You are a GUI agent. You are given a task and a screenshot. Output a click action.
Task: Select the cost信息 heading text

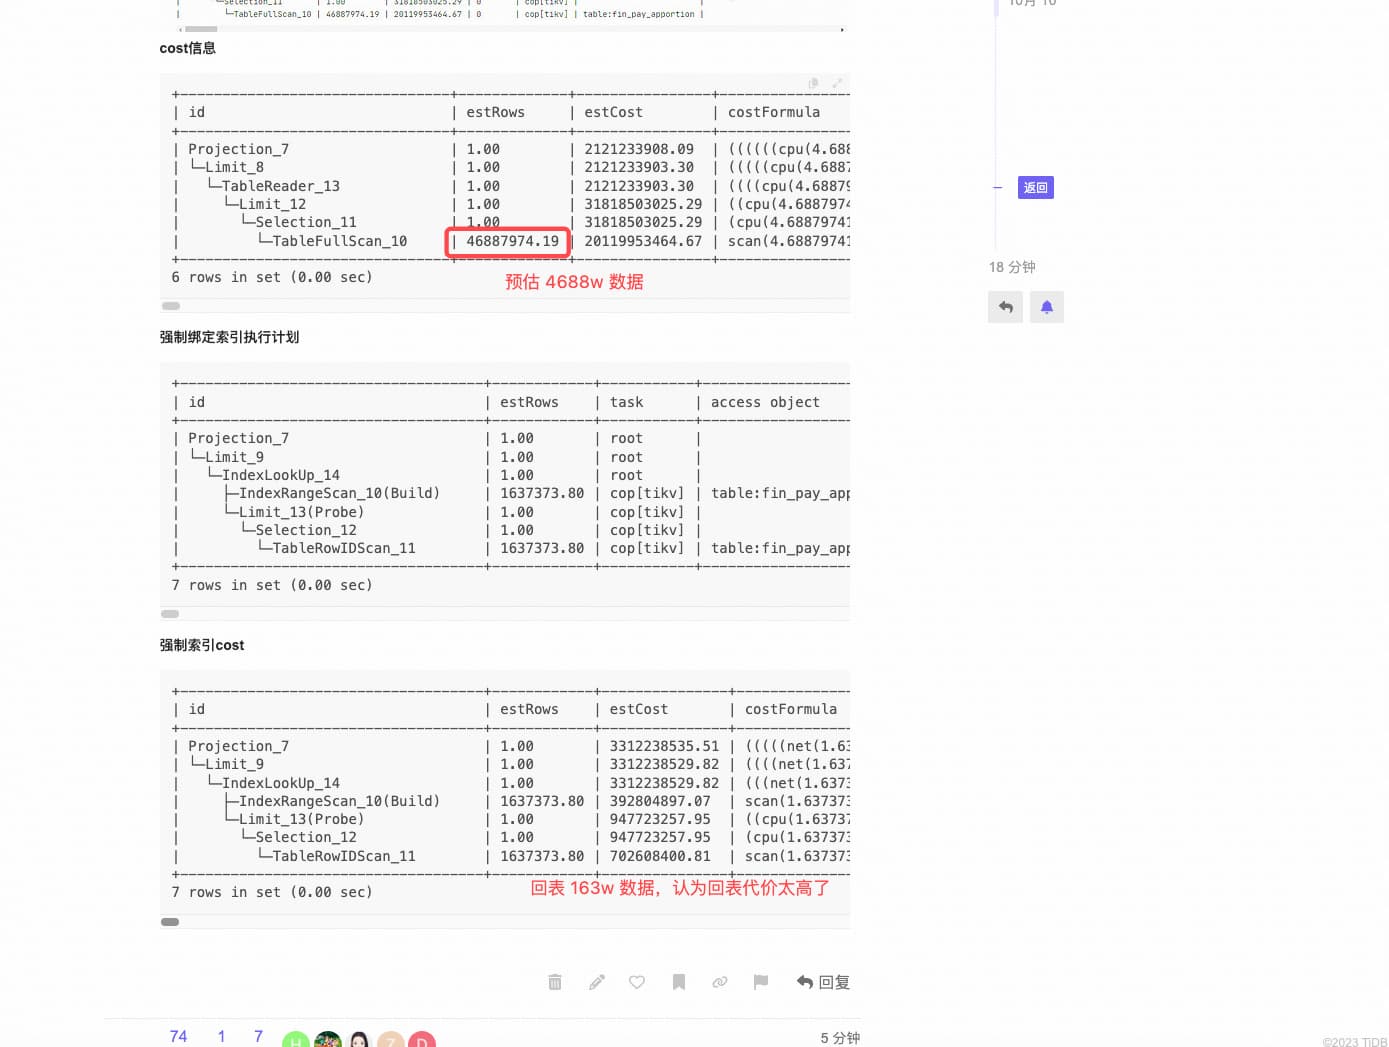point(187,48)
